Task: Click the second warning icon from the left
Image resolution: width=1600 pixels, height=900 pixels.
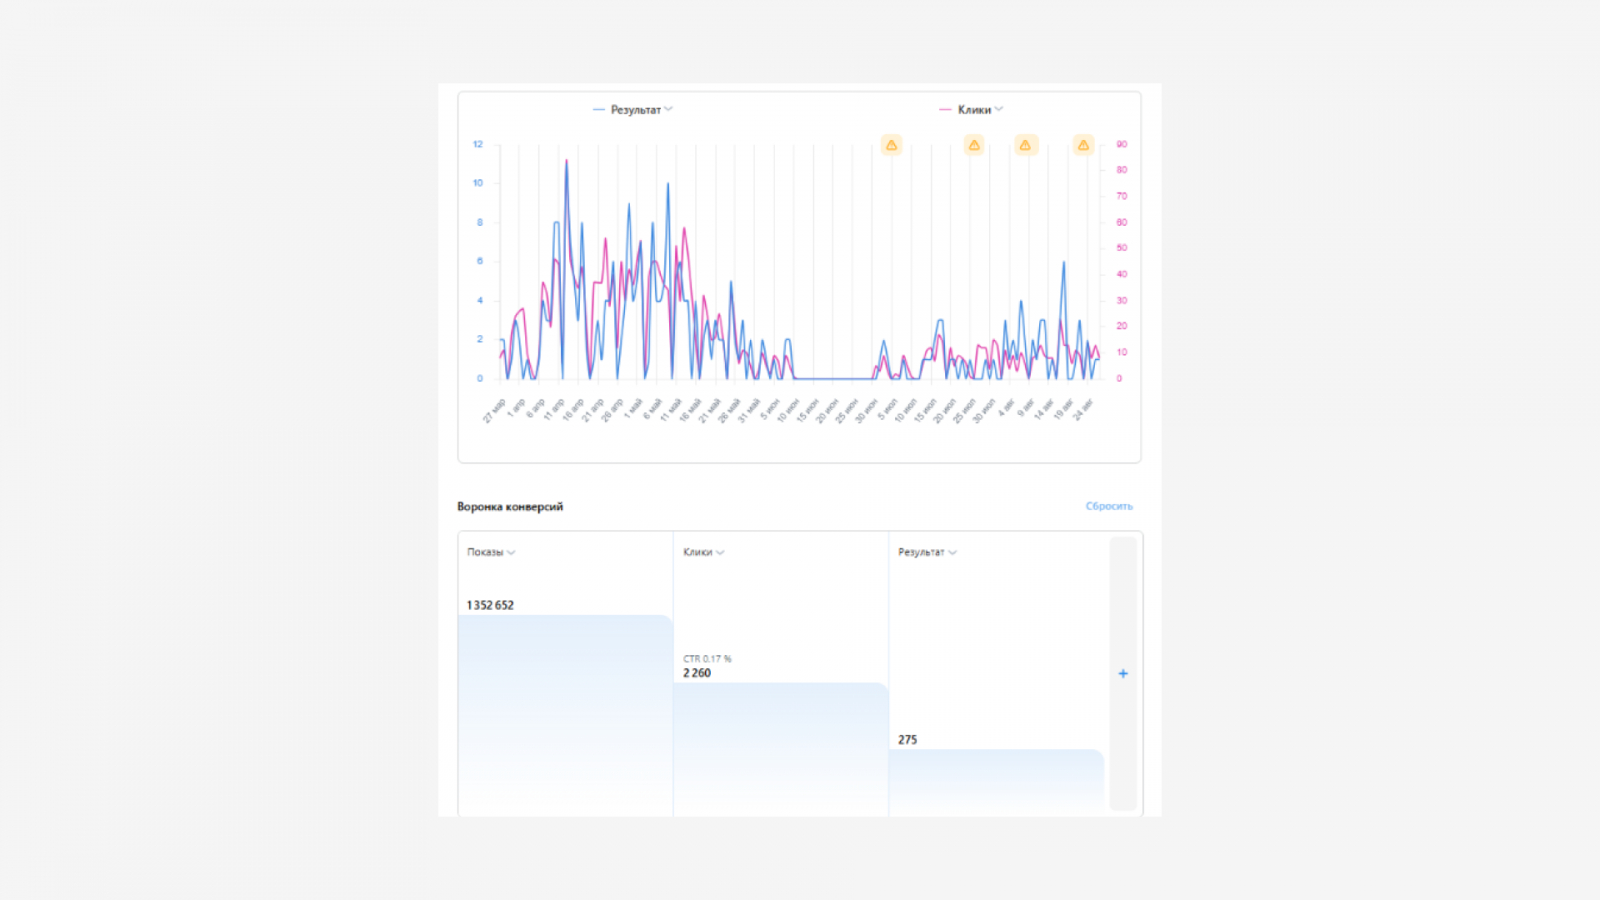Action: [974, 145]
